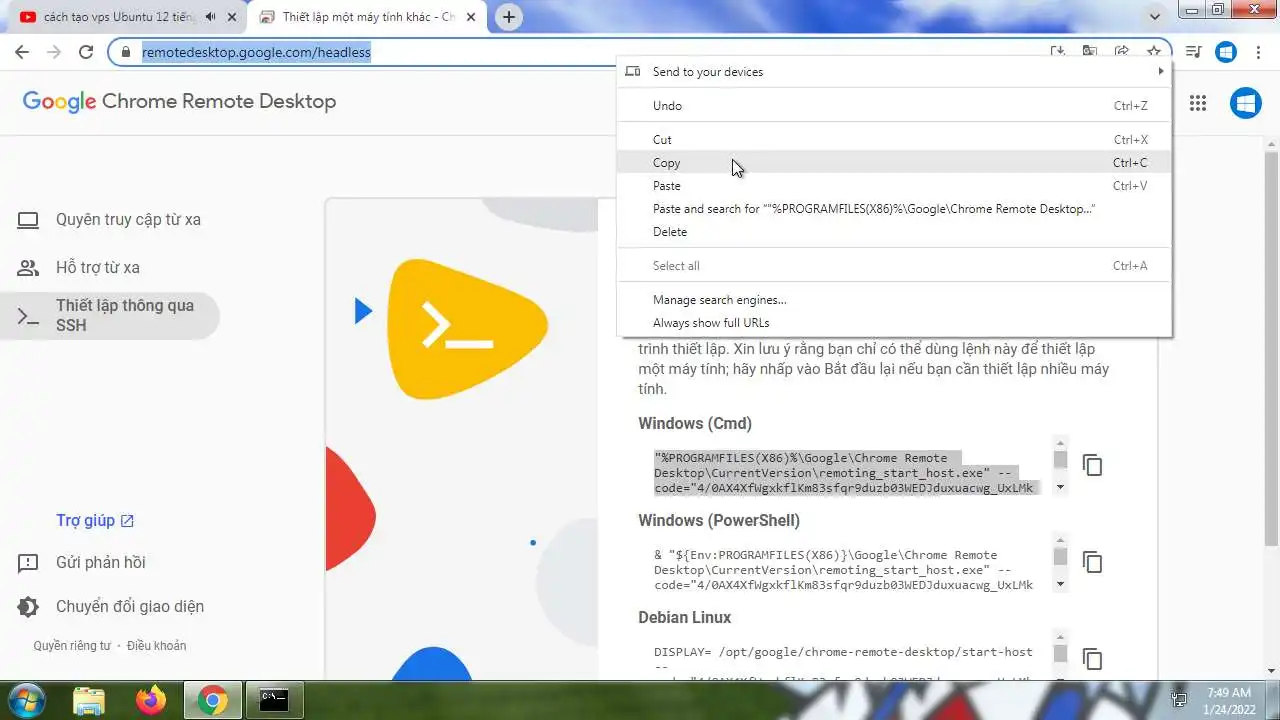
Task: Mute the YouTube tab's speaker icon
Action: (x=210, y=17)
